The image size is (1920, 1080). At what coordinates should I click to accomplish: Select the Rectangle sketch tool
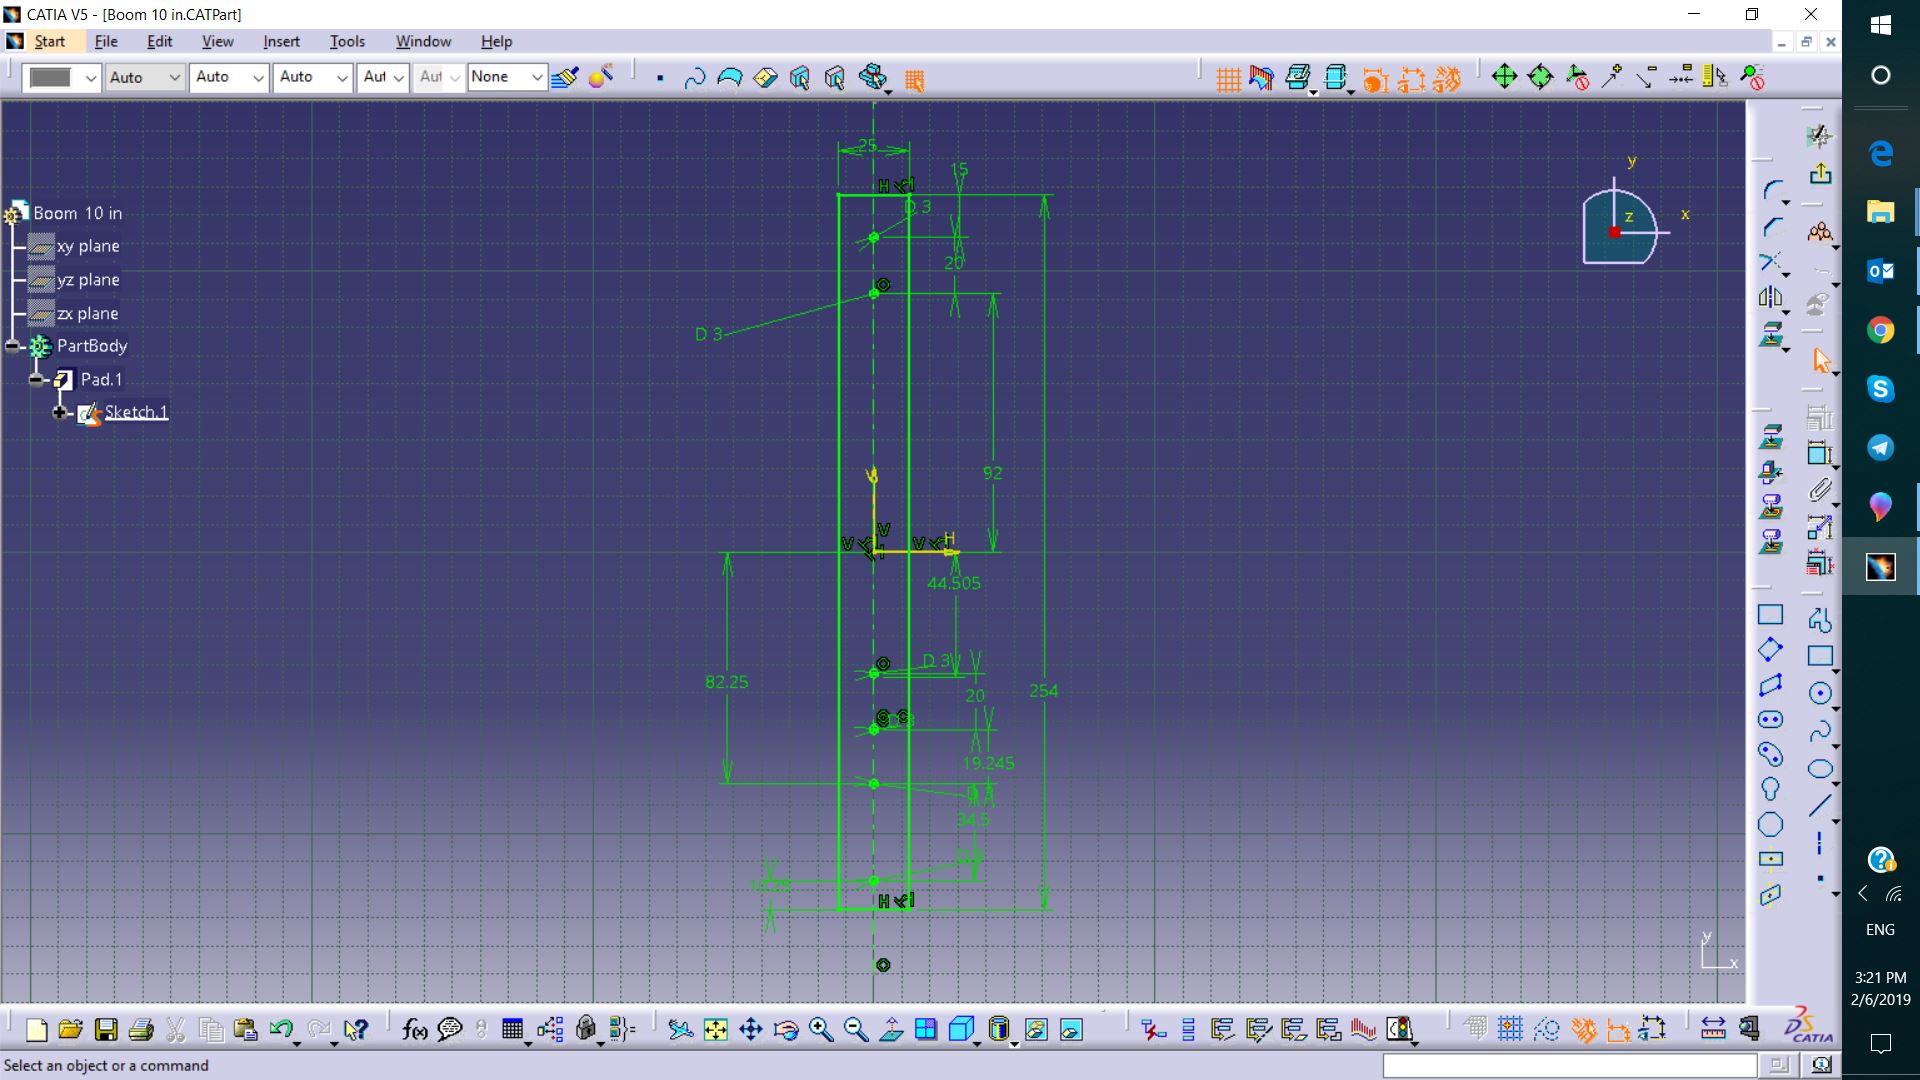(1819, 657)
